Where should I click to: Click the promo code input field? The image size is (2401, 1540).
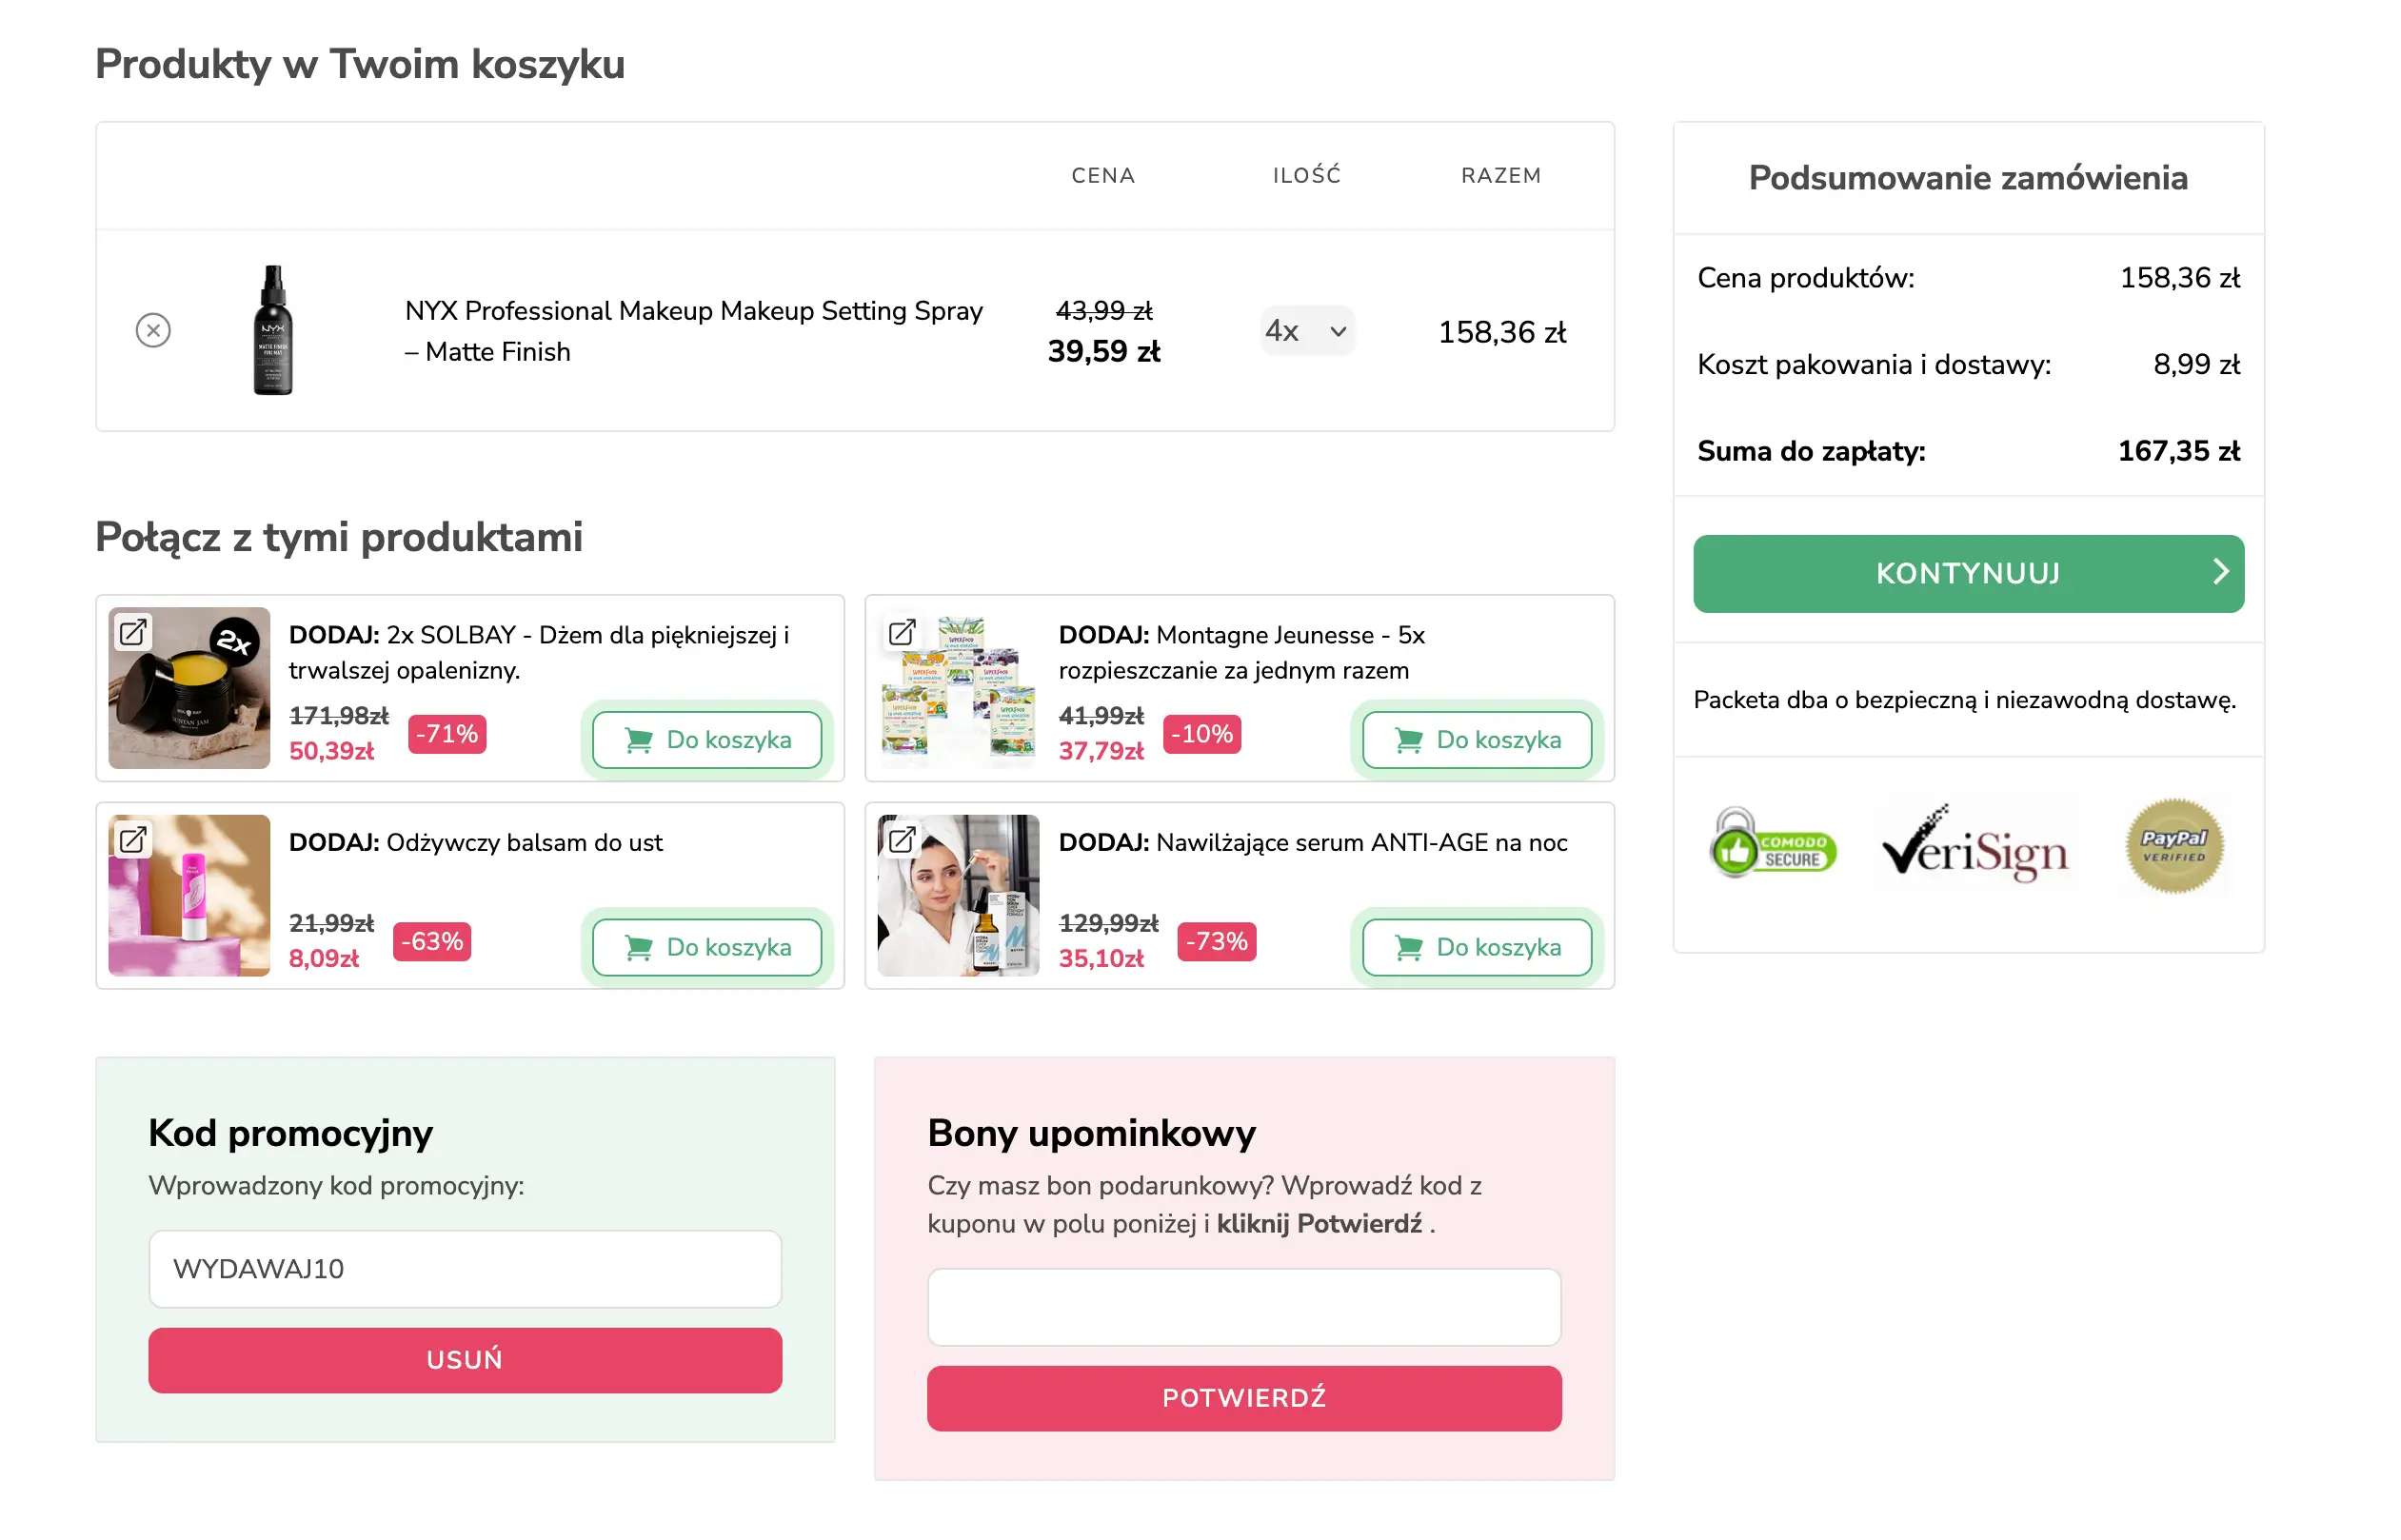tap(465, 1269)
